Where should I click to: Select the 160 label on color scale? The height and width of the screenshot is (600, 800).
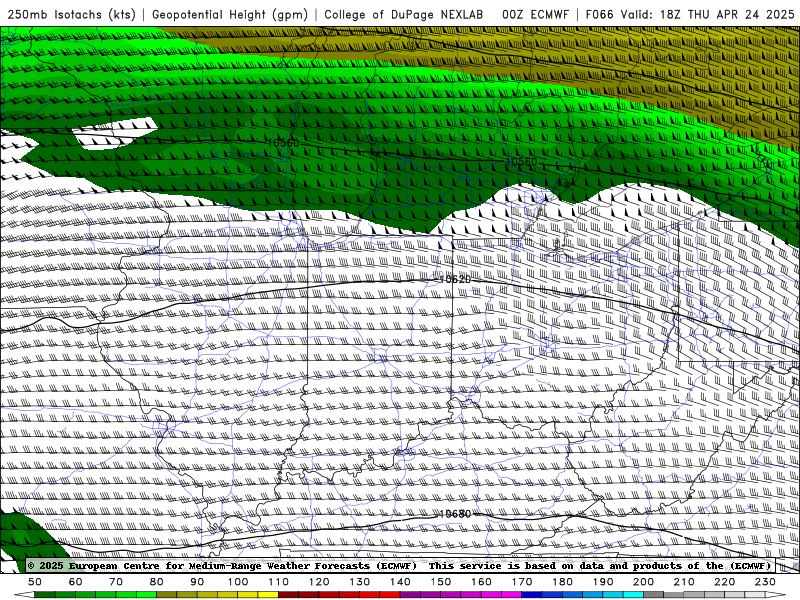pyautogui.click(x=481, y=582)
